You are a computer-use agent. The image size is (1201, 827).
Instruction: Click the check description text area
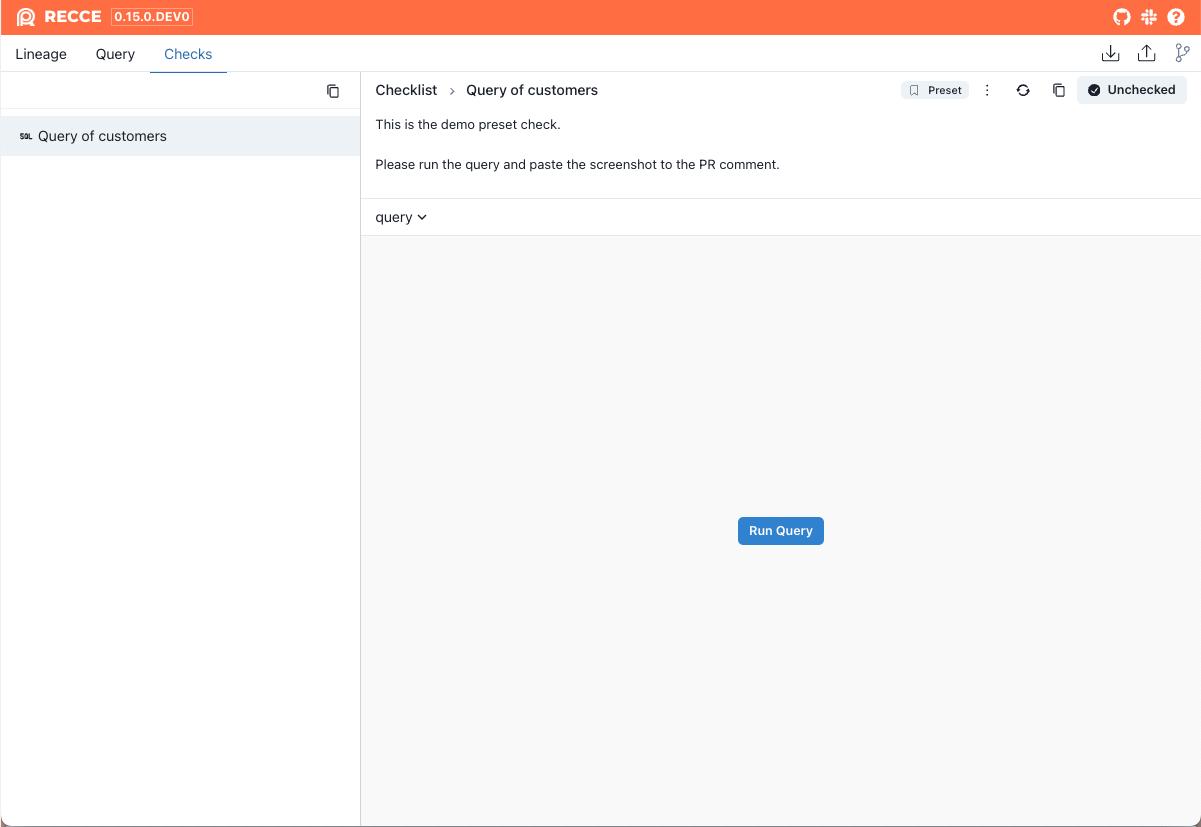tap(577, 145)
